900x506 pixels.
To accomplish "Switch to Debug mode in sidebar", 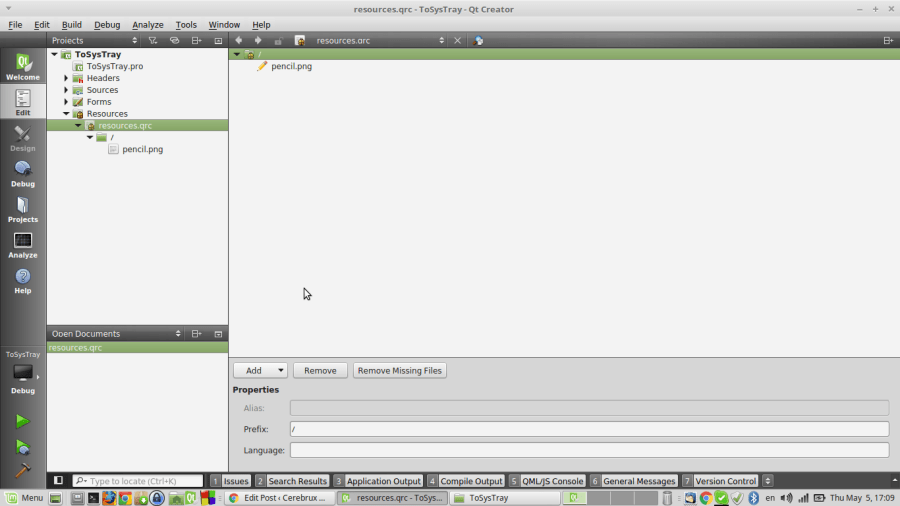I will [x=23, y=174].
